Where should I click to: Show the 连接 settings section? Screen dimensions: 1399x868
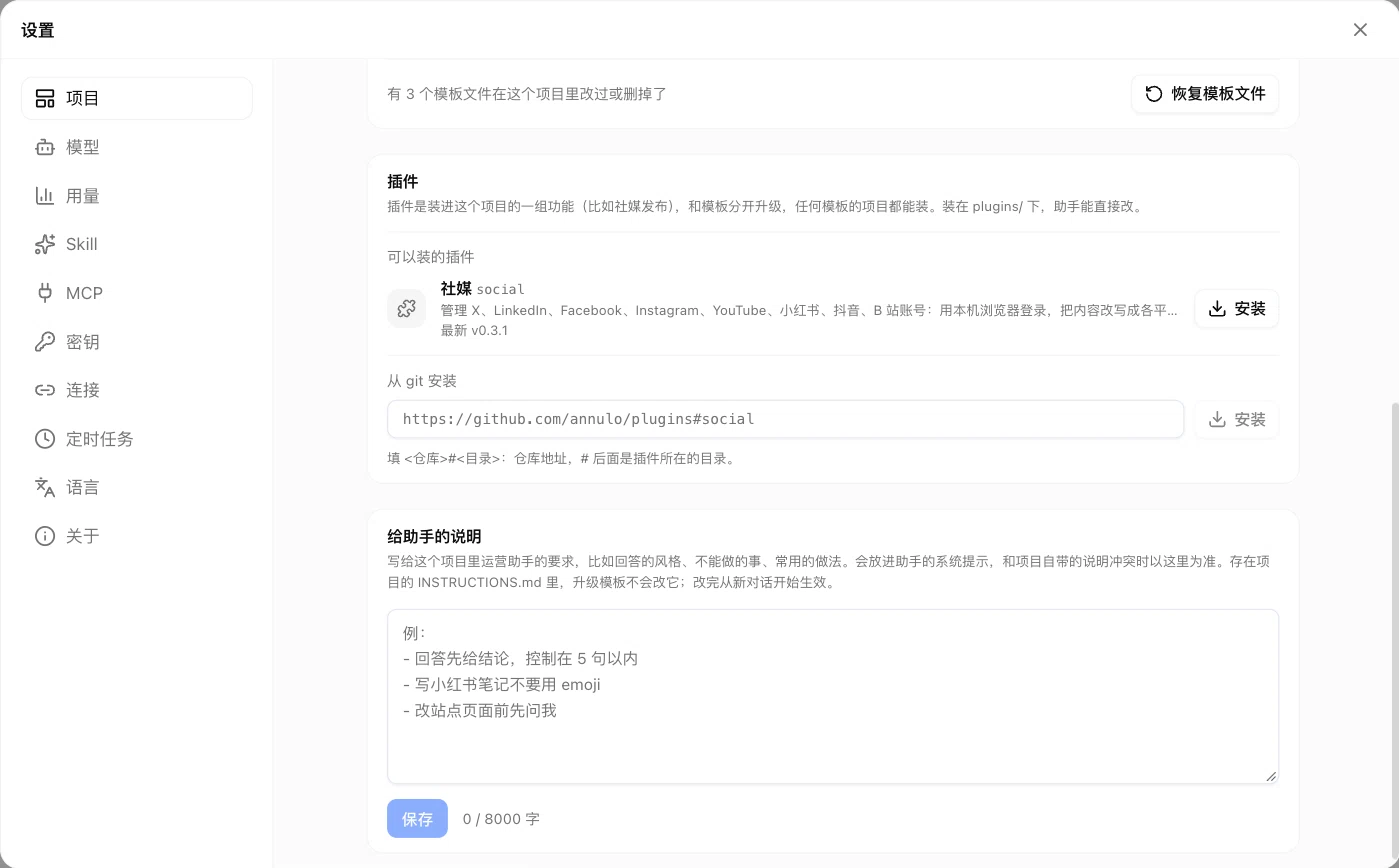click(x=137, y=390)
